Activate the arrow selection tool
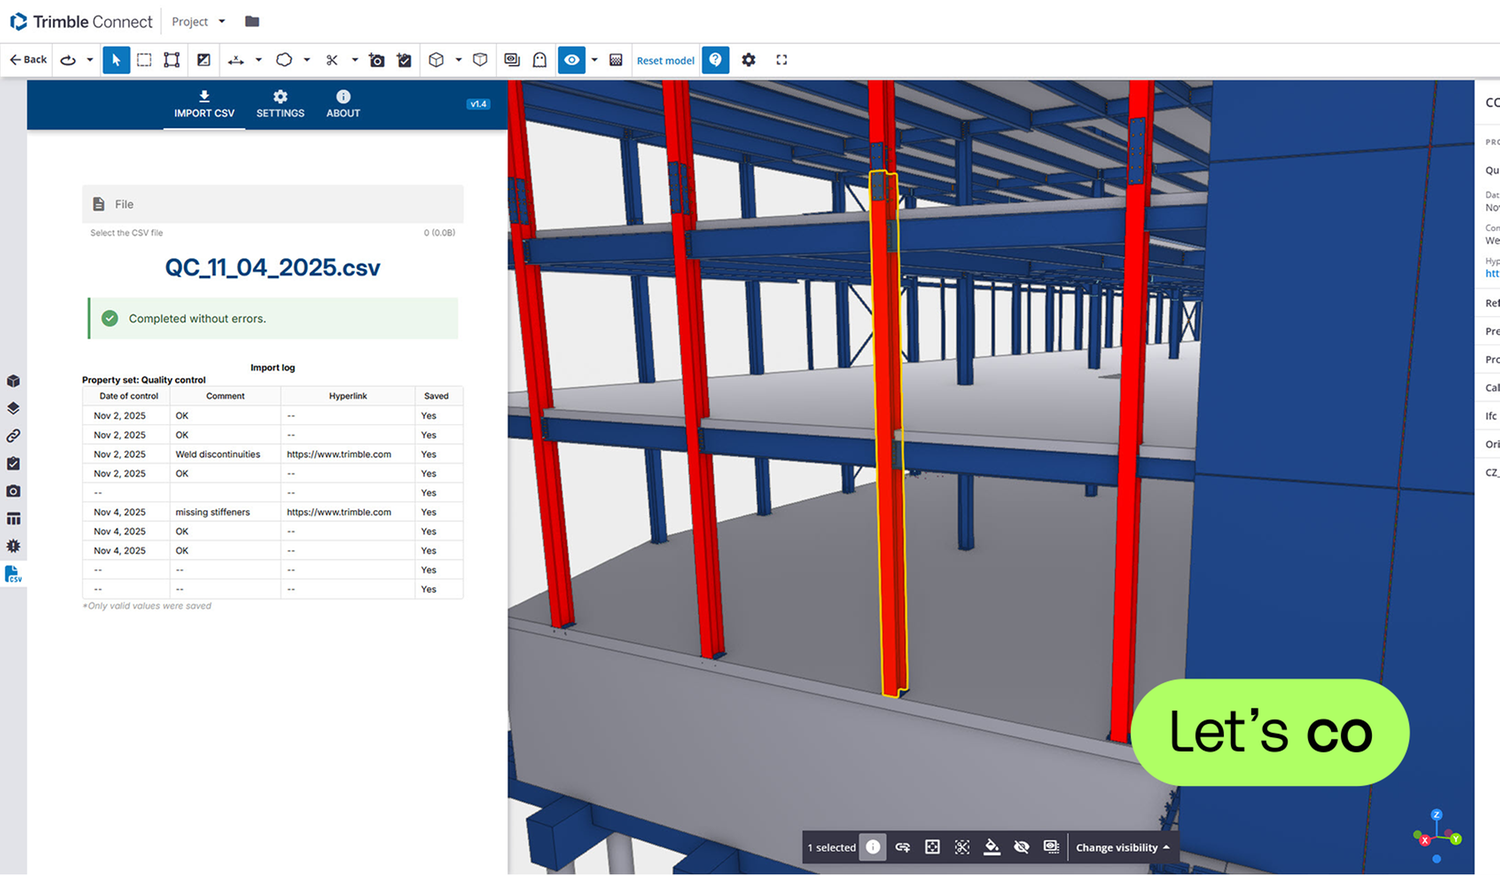The height and width of the screenshot is (876, 1500). point(116,60)
